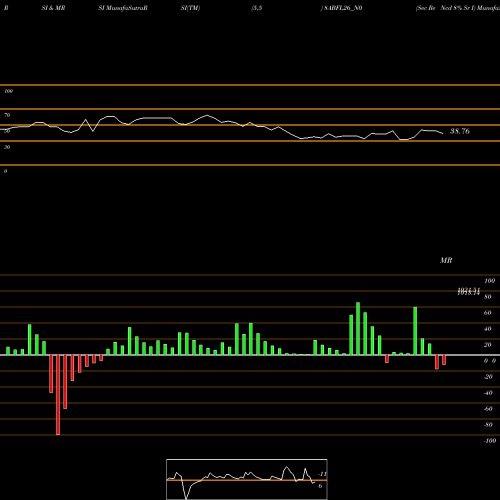Click the 30 level label on RSI axis
The width and height of the screenshot is (500, 500).
tap(7, 147)
